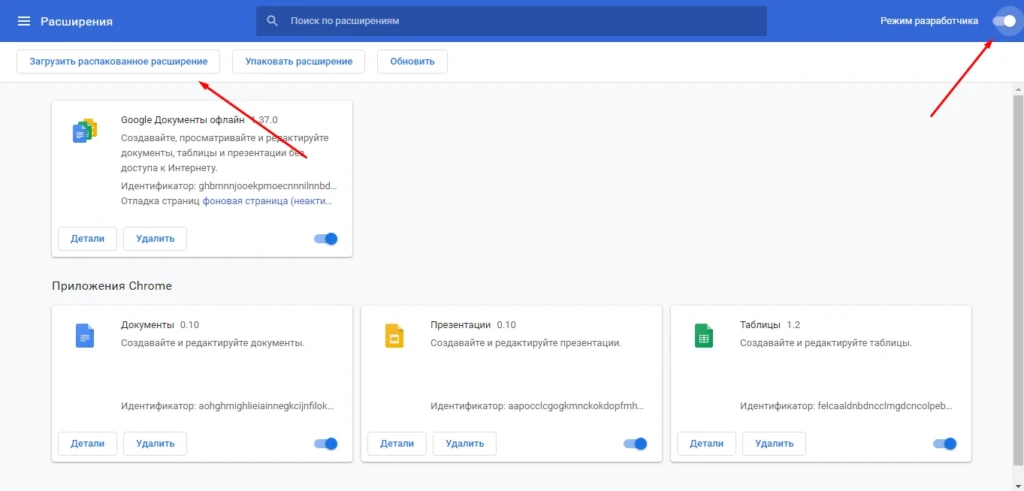Click Идентификатор aapocclcgogkmnckokdopfmh text
This screenshot has height=491, width=1024.
pyautogui.click(x=537, y=406)
